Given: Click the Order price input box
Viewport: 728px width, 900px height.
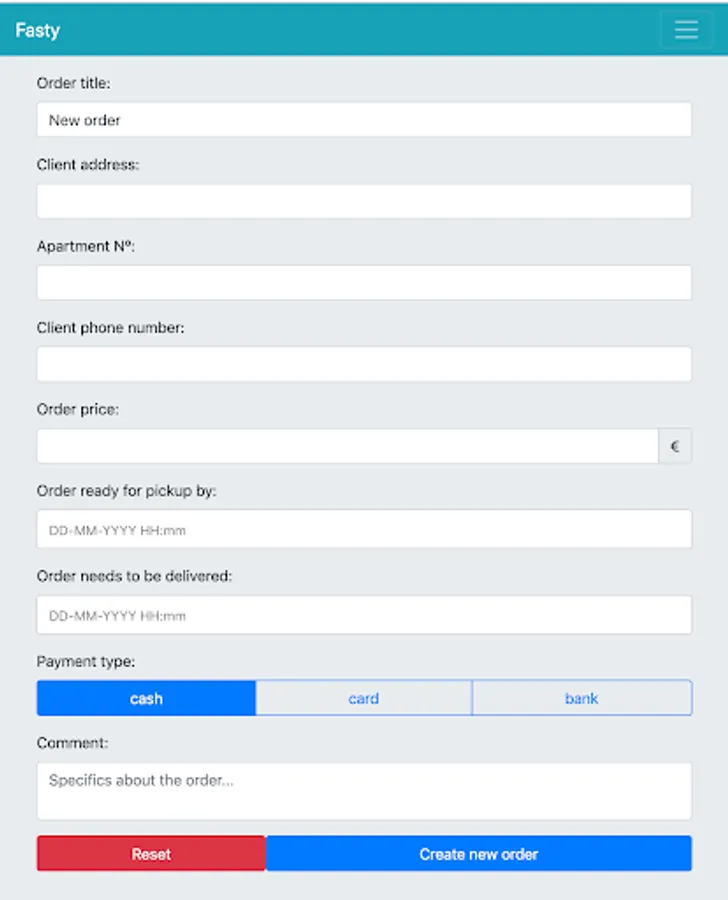Looking at the screenshot, I should 347,447.
